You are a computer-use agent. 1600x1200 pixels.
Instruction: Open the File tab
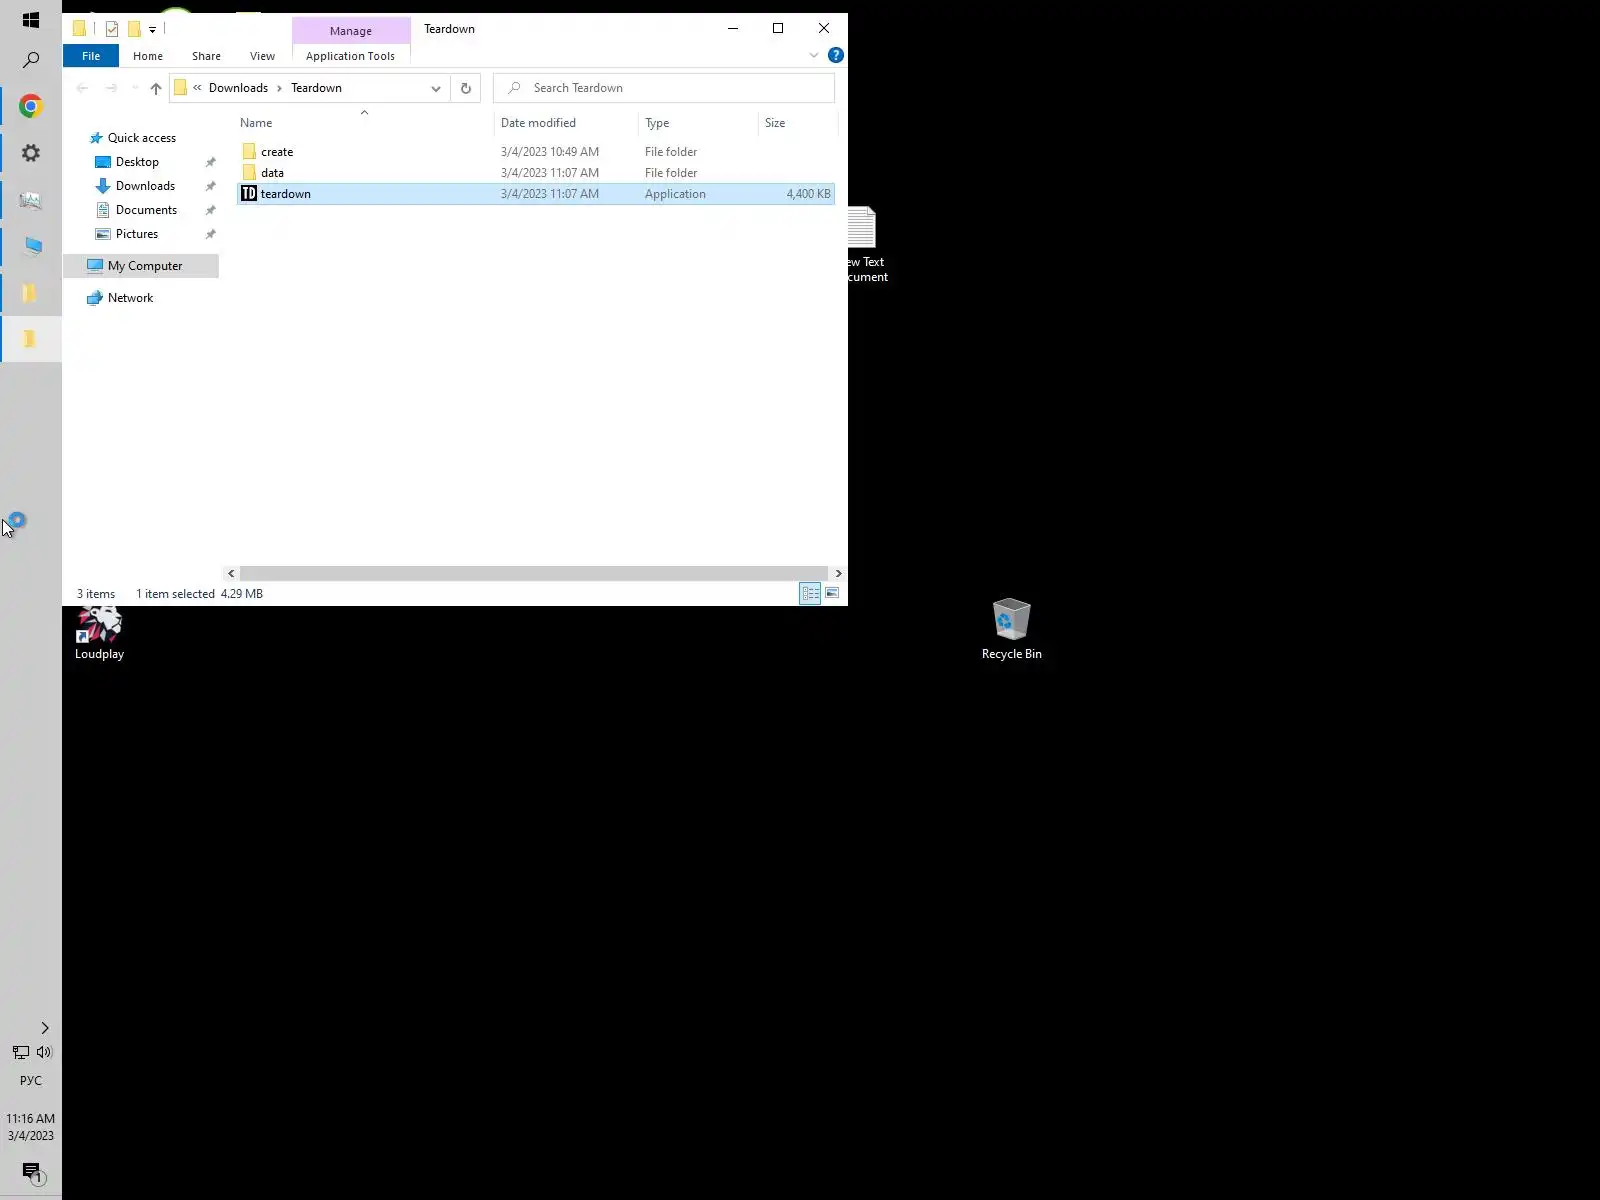click(x=91, y=56)
